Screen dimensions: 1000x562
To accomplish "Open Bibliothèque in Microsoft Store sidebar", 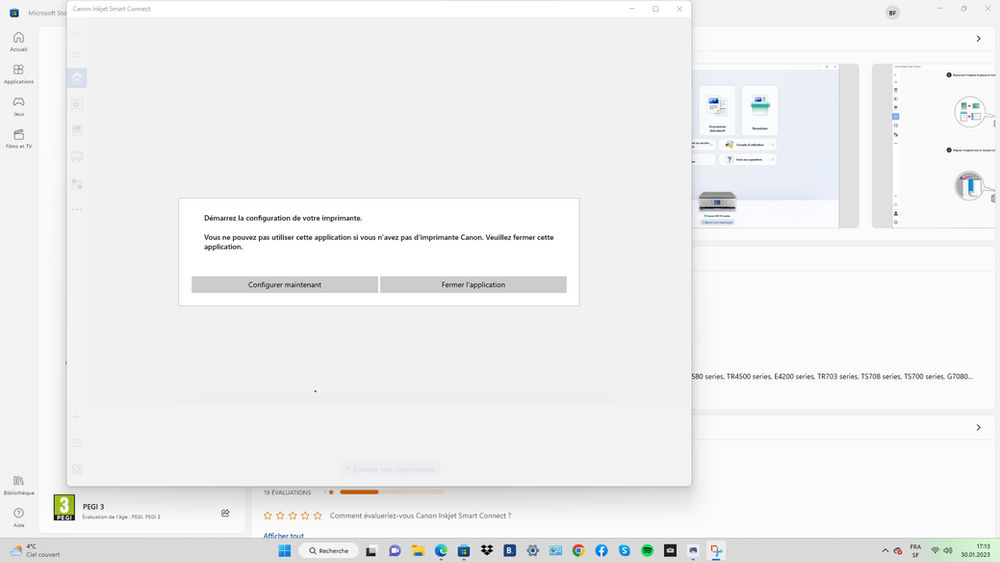I will (x=18, y=485).
